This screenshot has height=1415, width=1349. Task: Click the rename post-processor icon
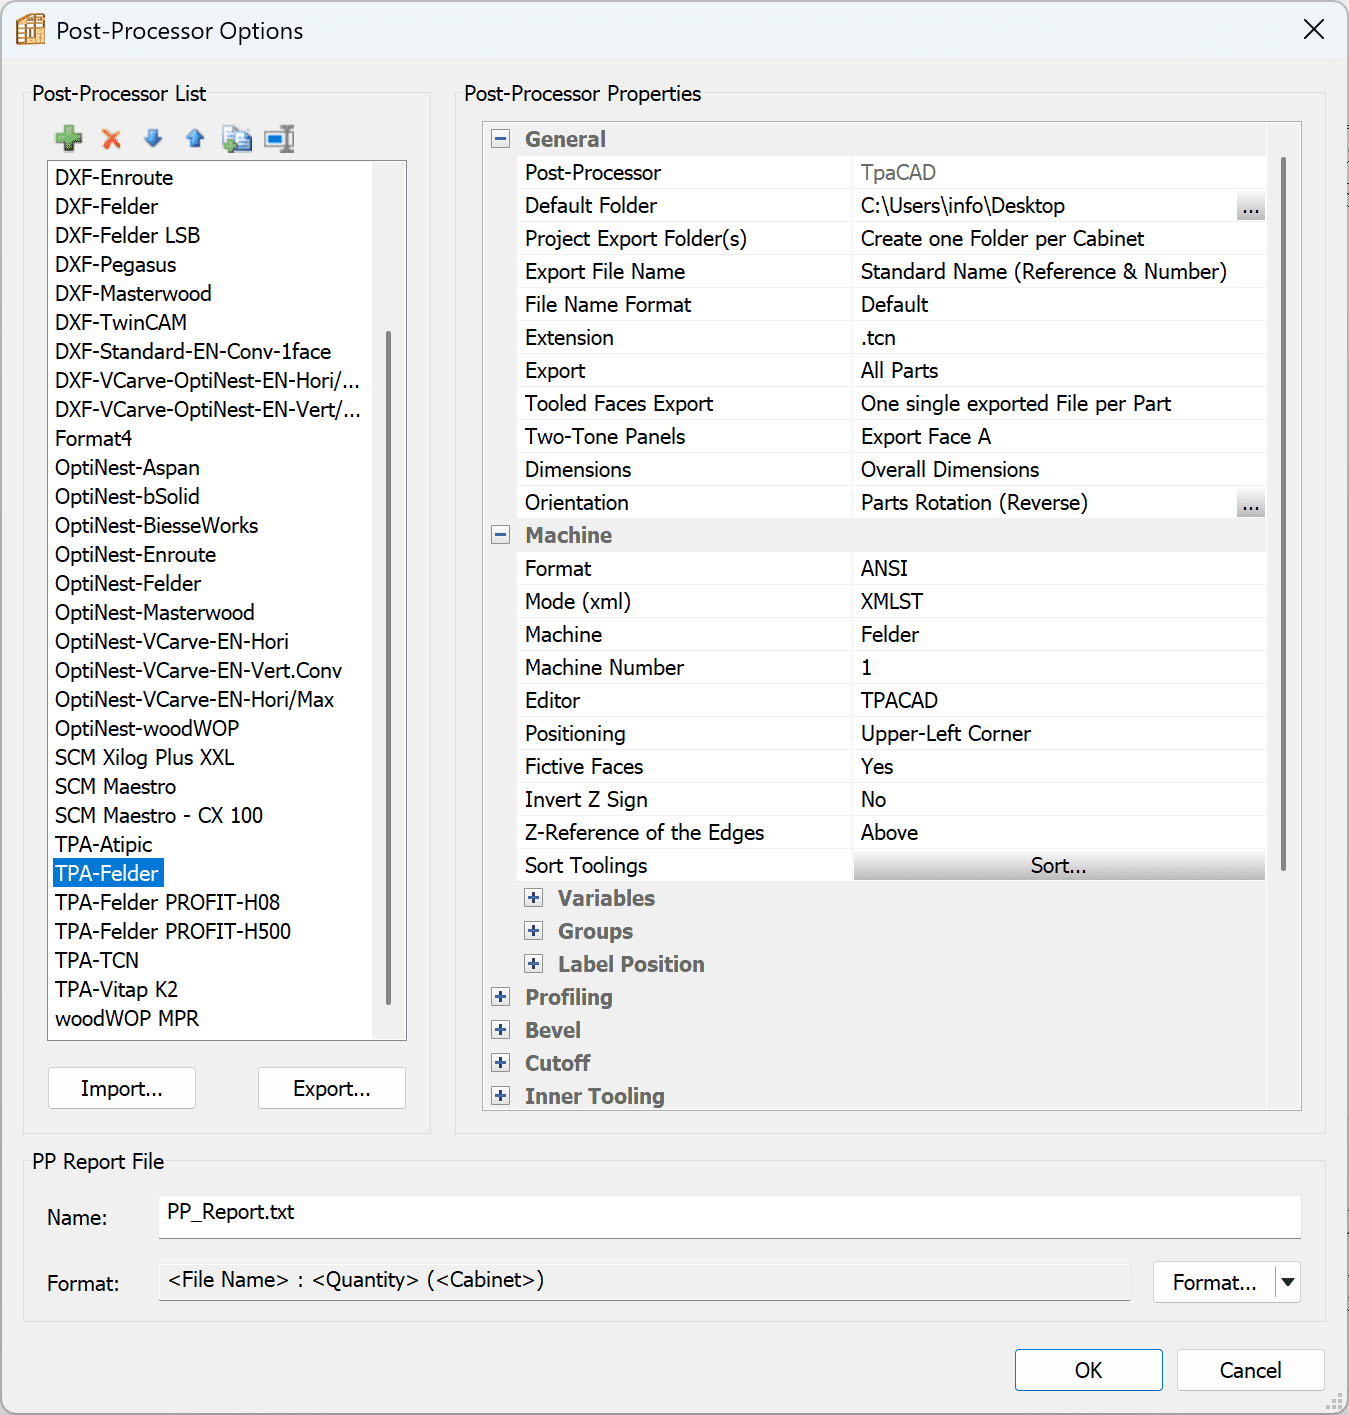279,139
